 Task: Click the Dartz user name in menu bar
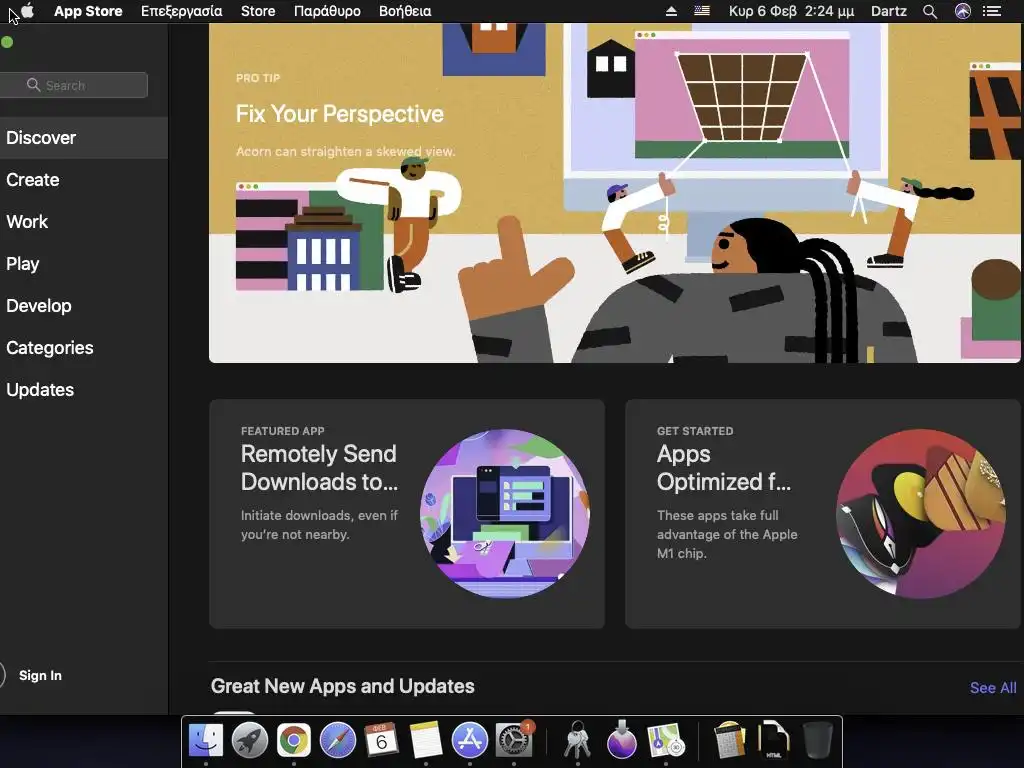point(889,11)
